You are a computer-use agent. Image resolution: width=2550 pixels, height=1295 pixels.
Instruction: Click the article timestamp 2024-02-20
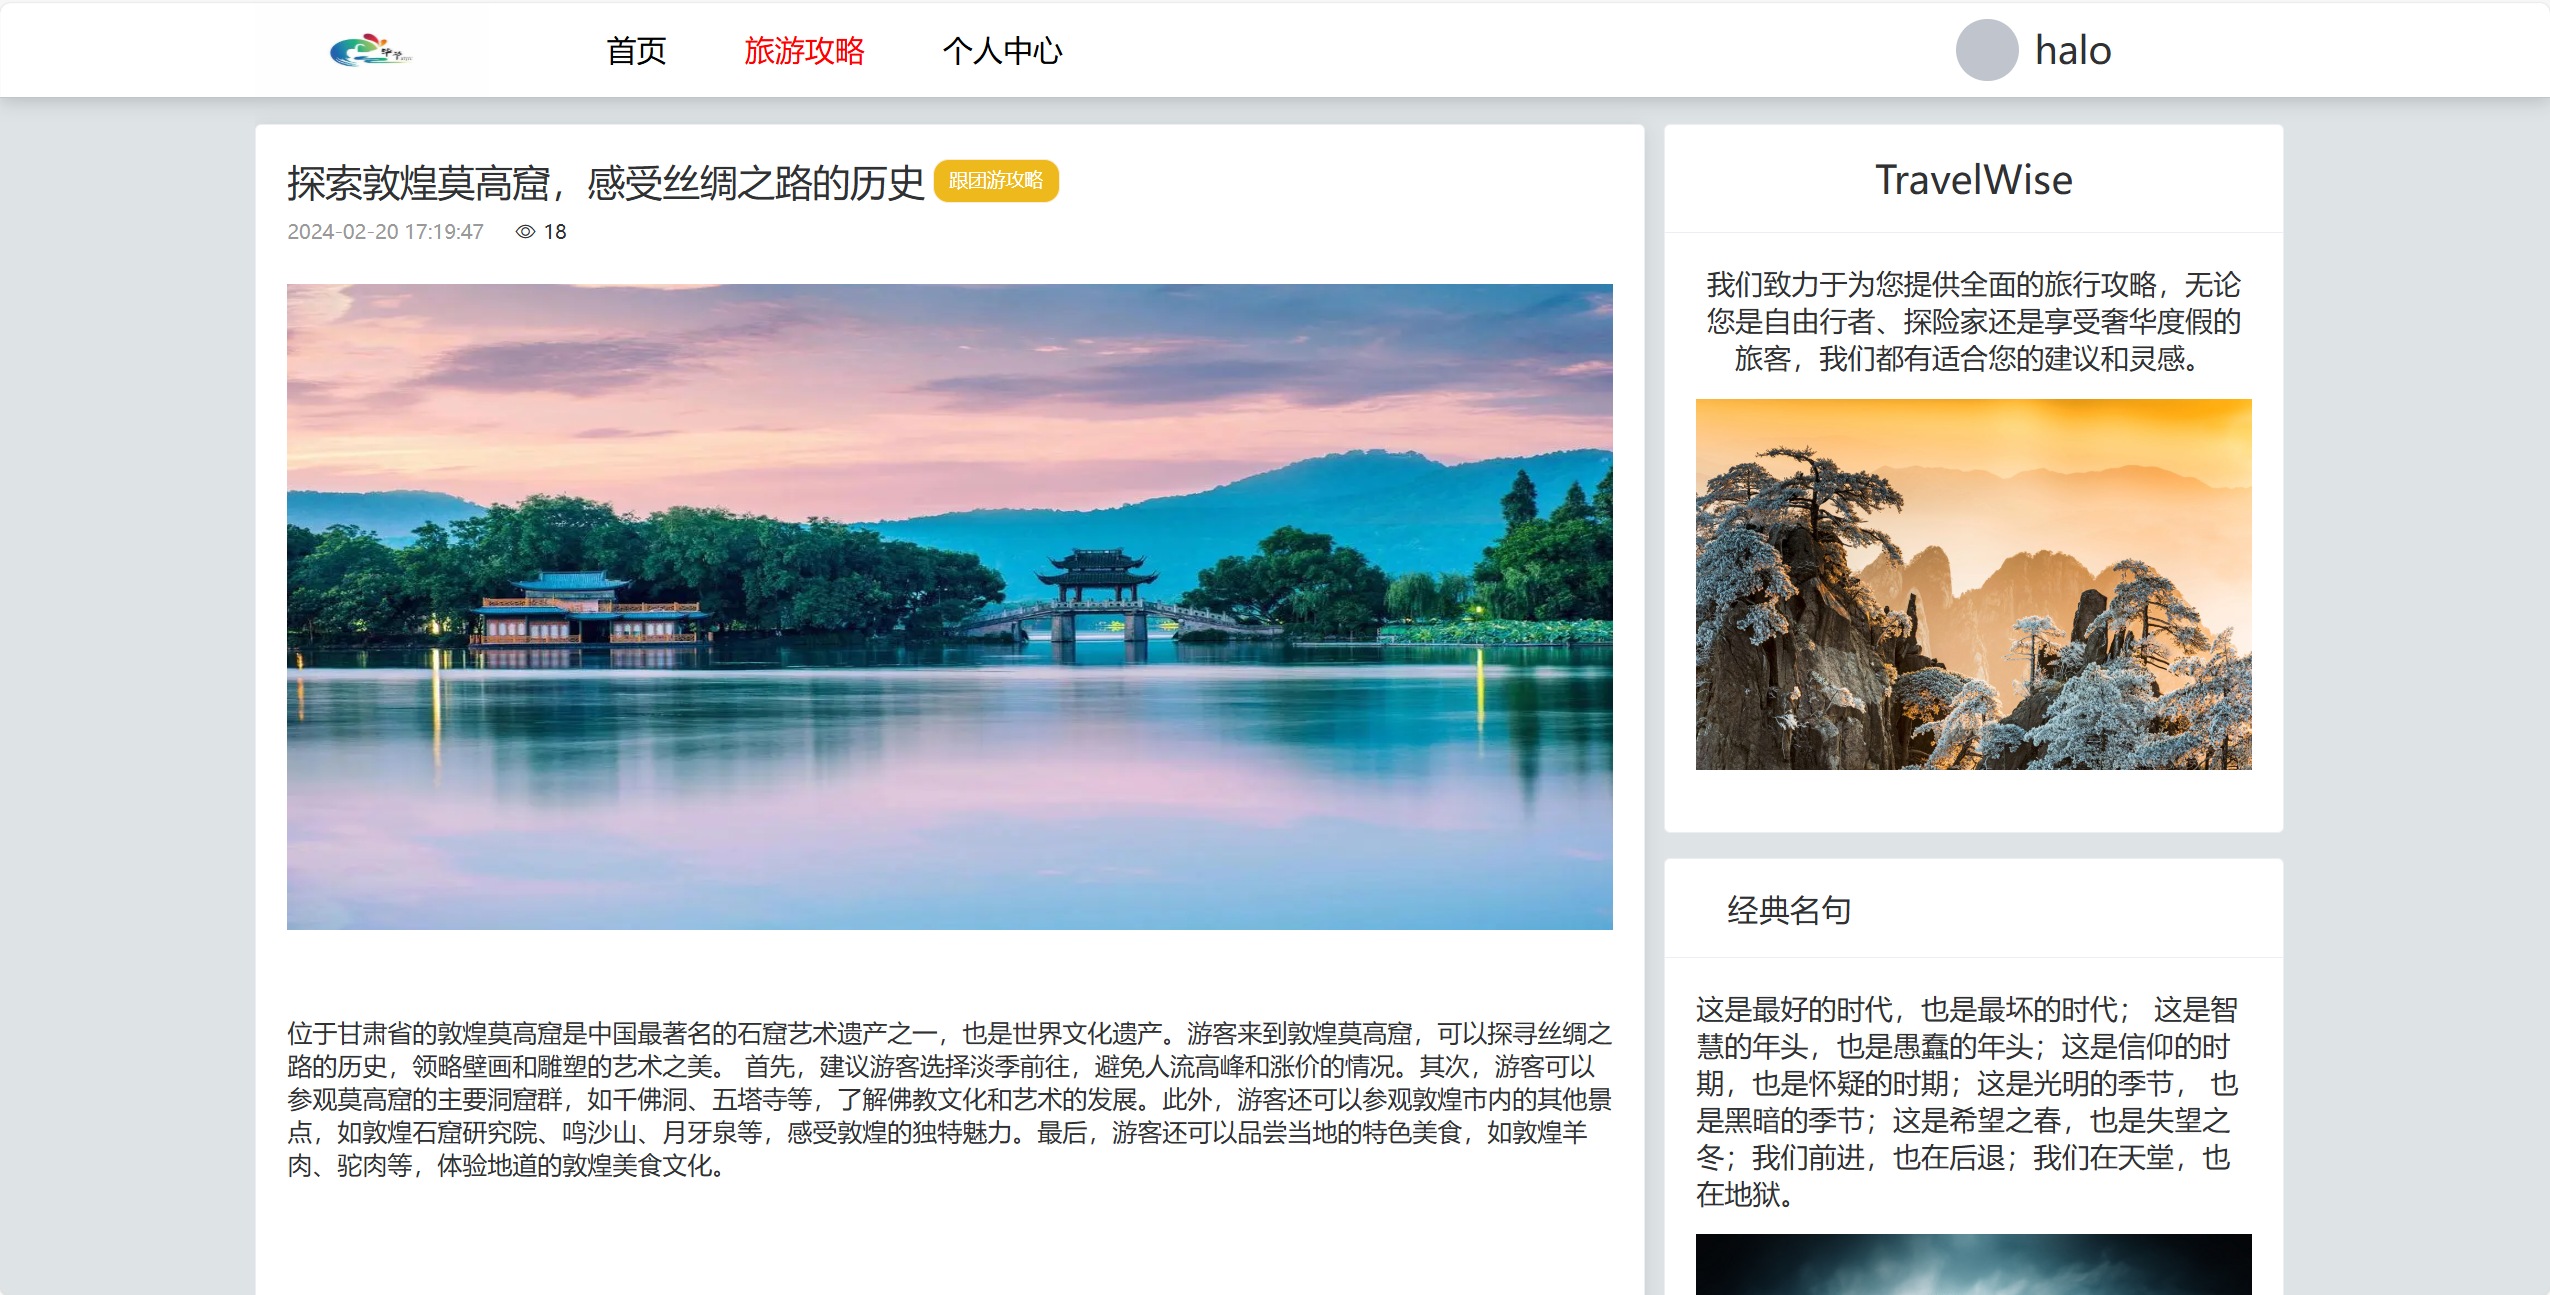click(x=385, y=232)
